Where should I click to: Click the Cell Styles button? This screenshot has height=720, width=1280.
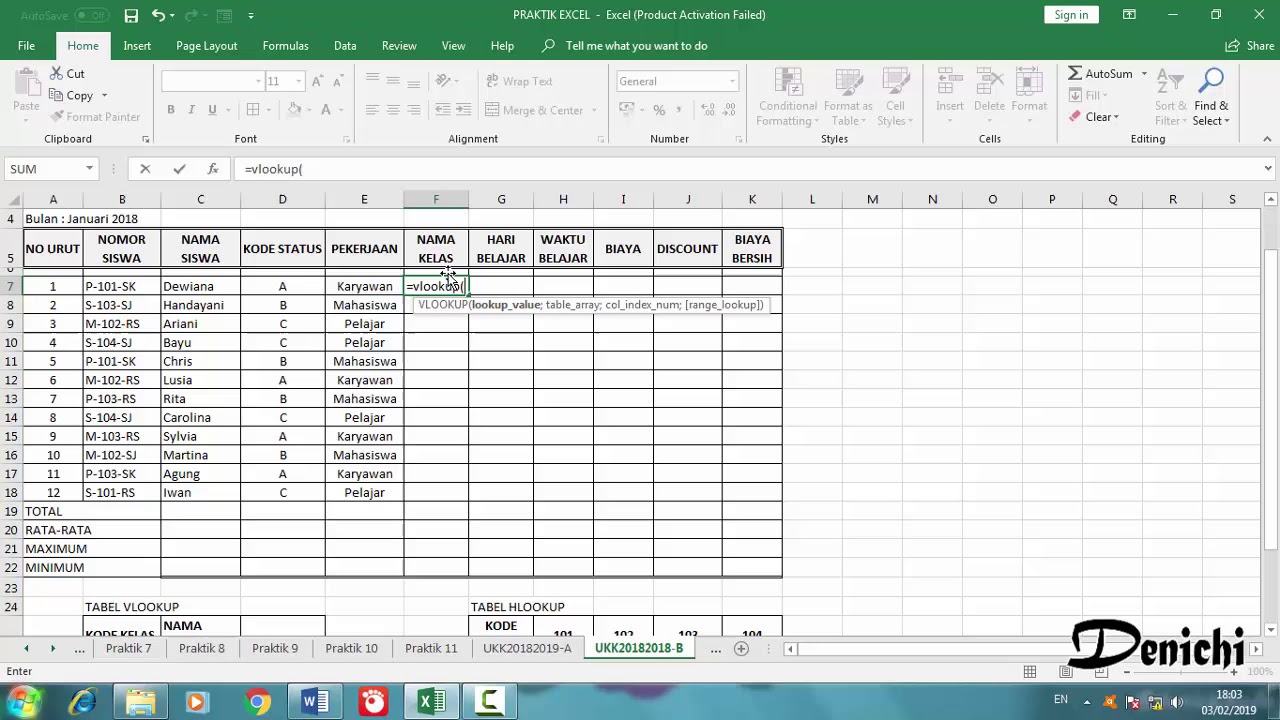(x=895, y=97)
